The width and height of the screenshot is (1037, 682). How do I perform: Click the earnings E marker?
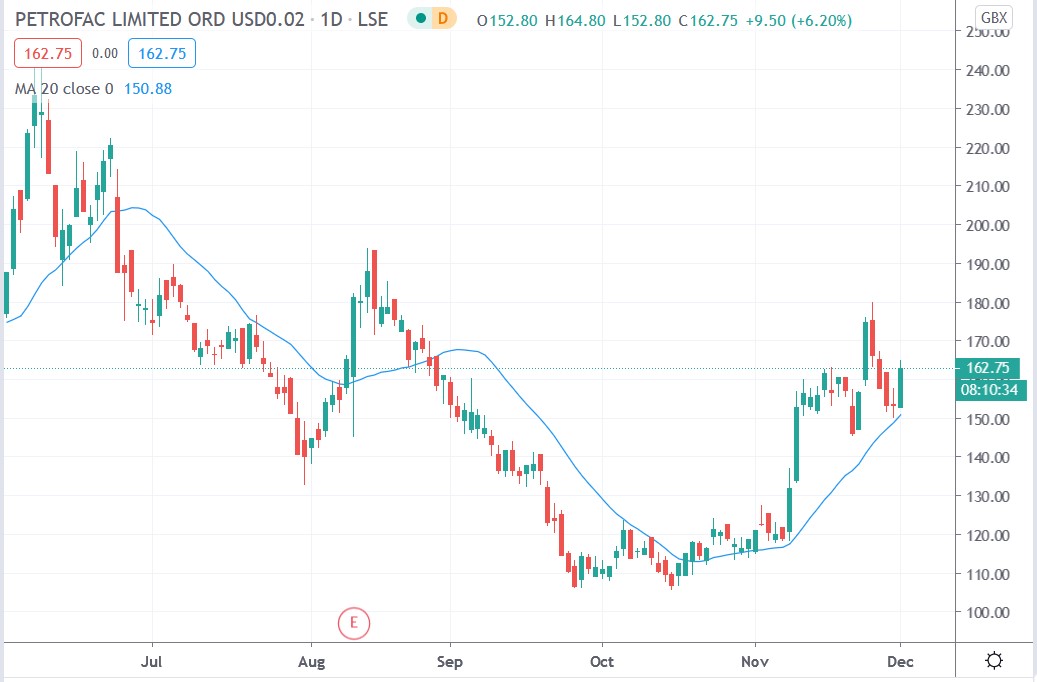coord(354,623)
